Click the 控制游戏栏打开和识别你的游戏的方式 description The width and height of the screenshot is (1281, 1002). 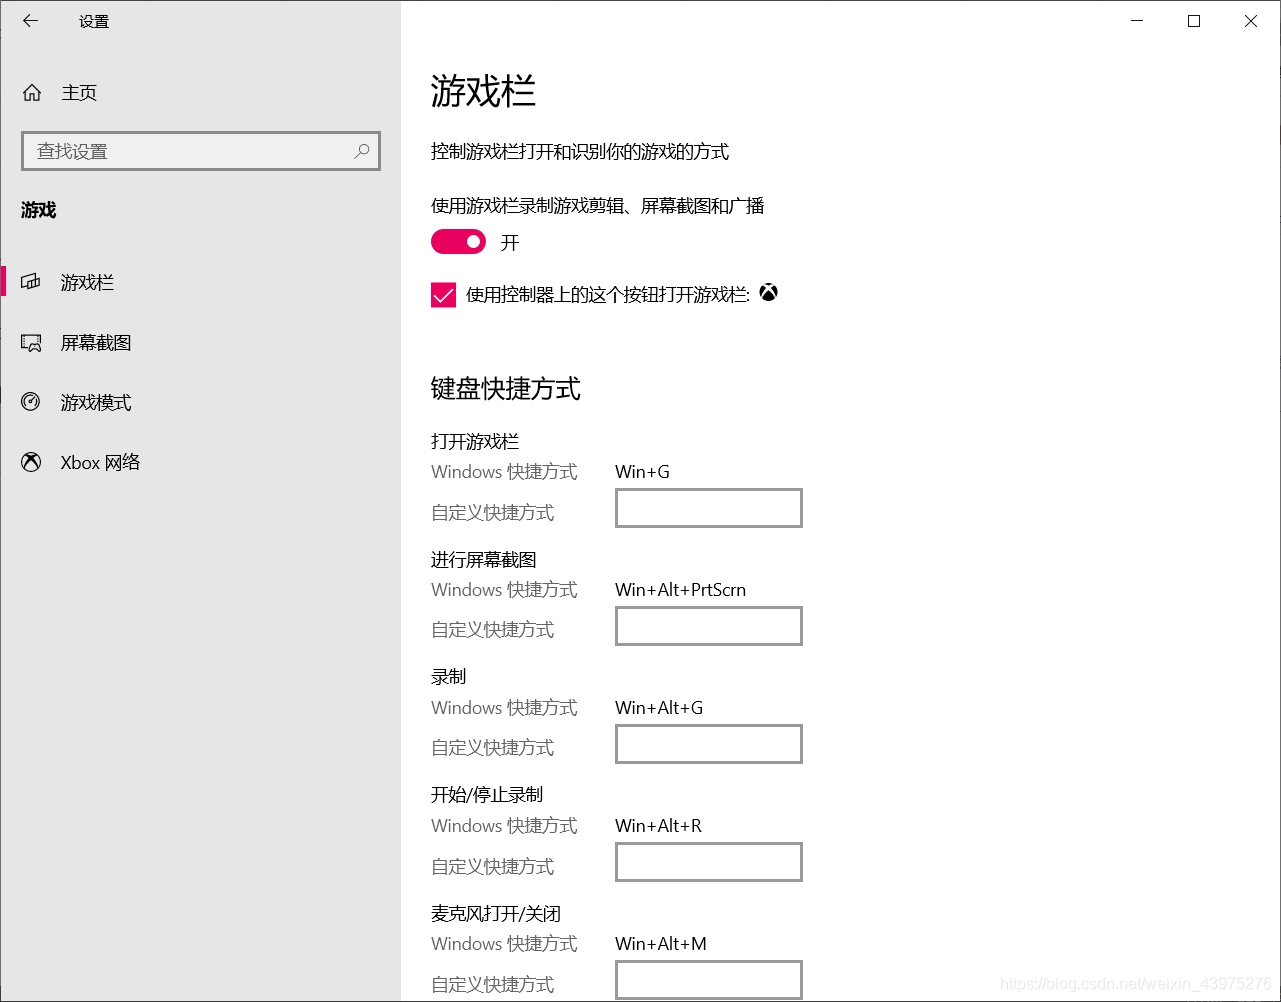point(580,152)
